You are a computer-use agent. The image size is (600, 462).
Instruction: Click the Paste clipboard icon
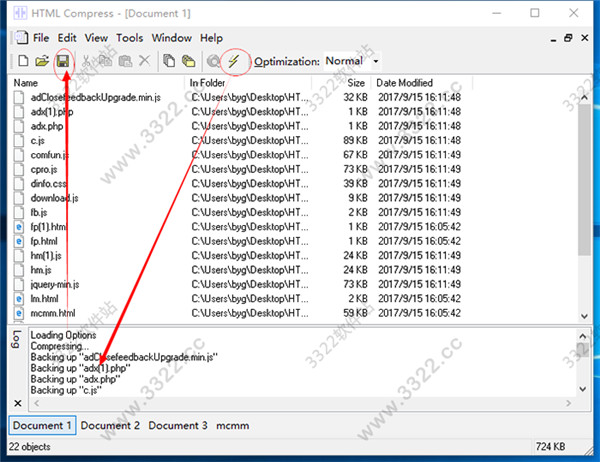tap(125, 61)
